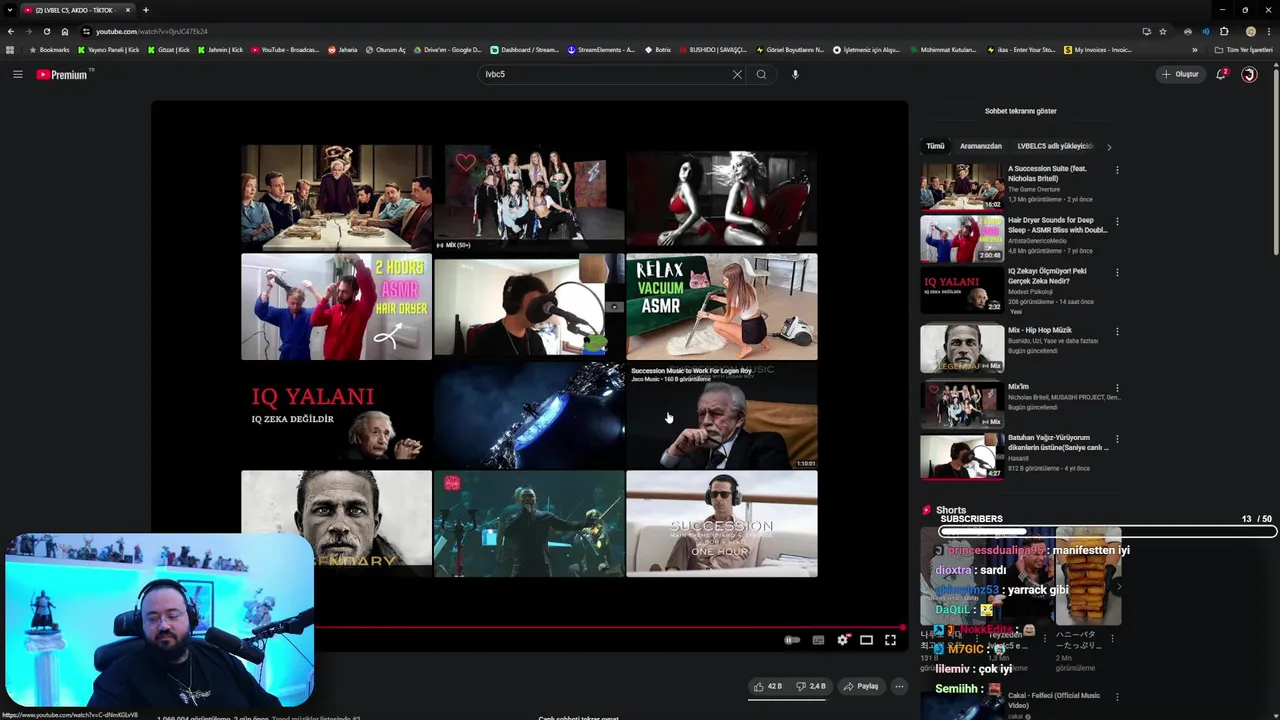
Task: Click RELAX VACUUM ASMR endscreen thumbnail
Action: click(721, 306)
